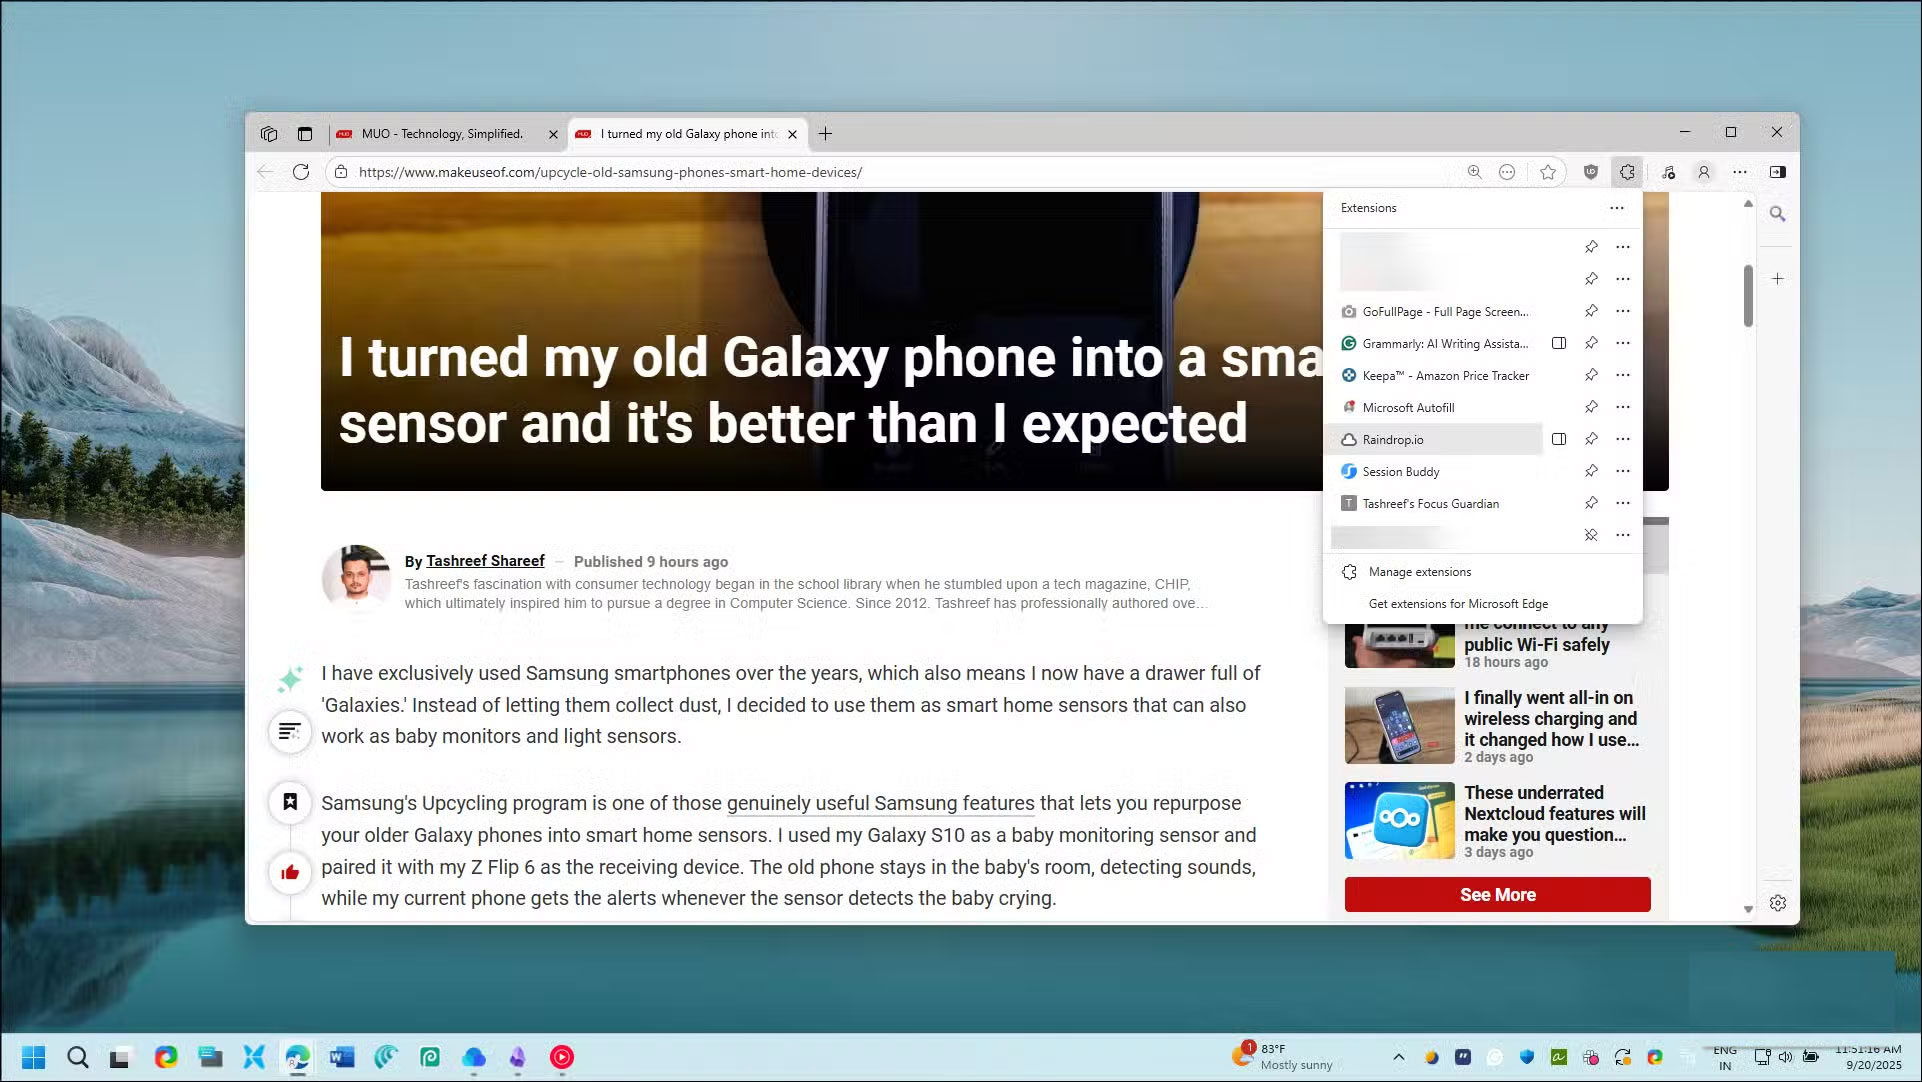Click the red See More button

coord(1497,894)
